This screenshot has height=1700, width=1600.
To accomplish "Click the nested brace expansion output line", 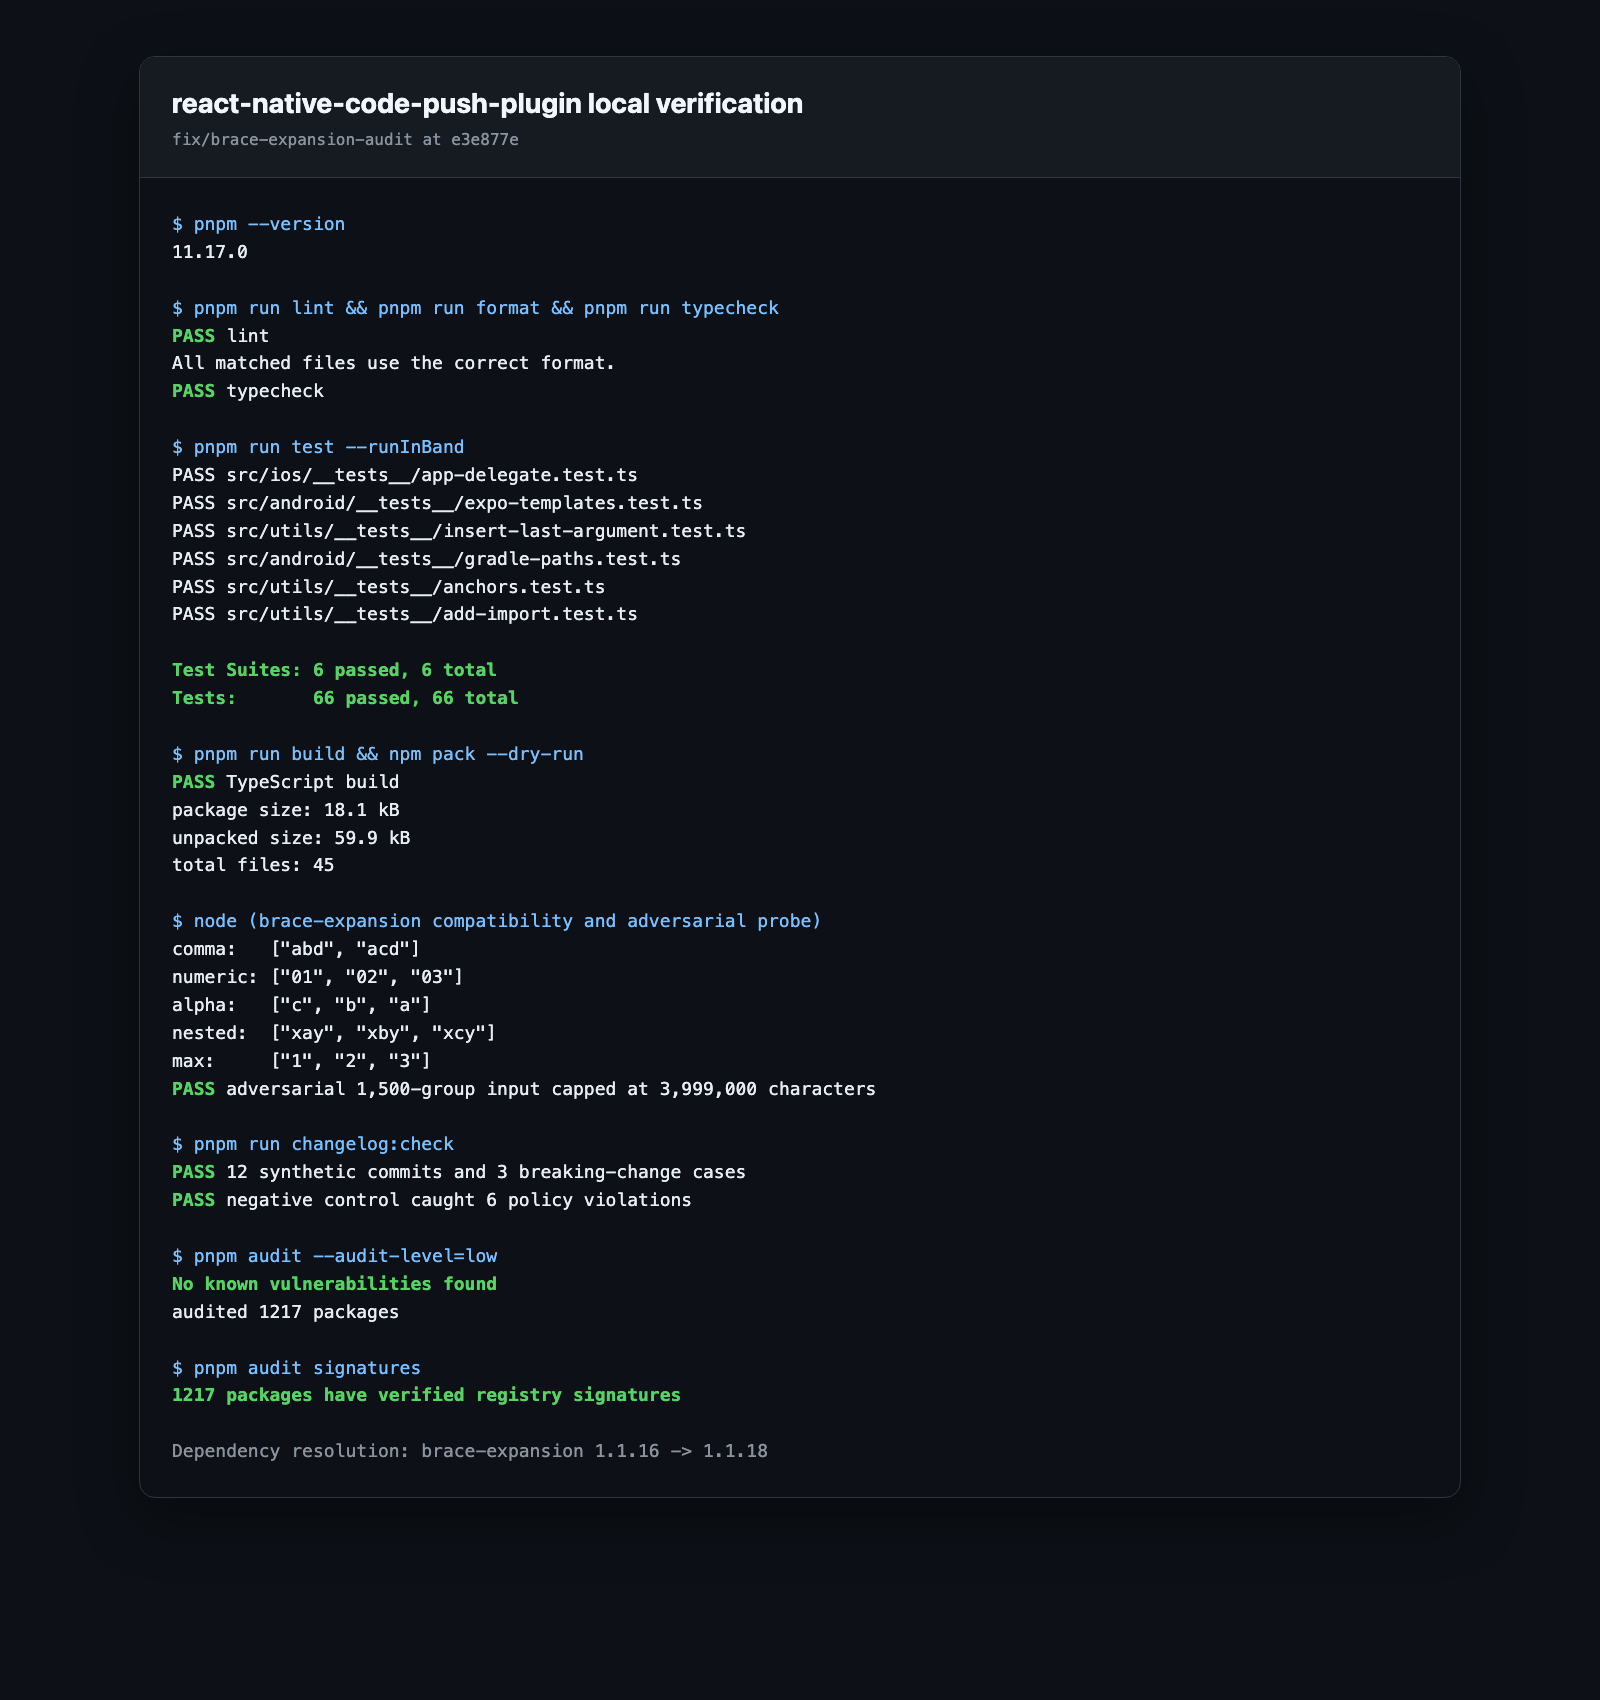I will pyautogui.click(x=334, y=1033).
